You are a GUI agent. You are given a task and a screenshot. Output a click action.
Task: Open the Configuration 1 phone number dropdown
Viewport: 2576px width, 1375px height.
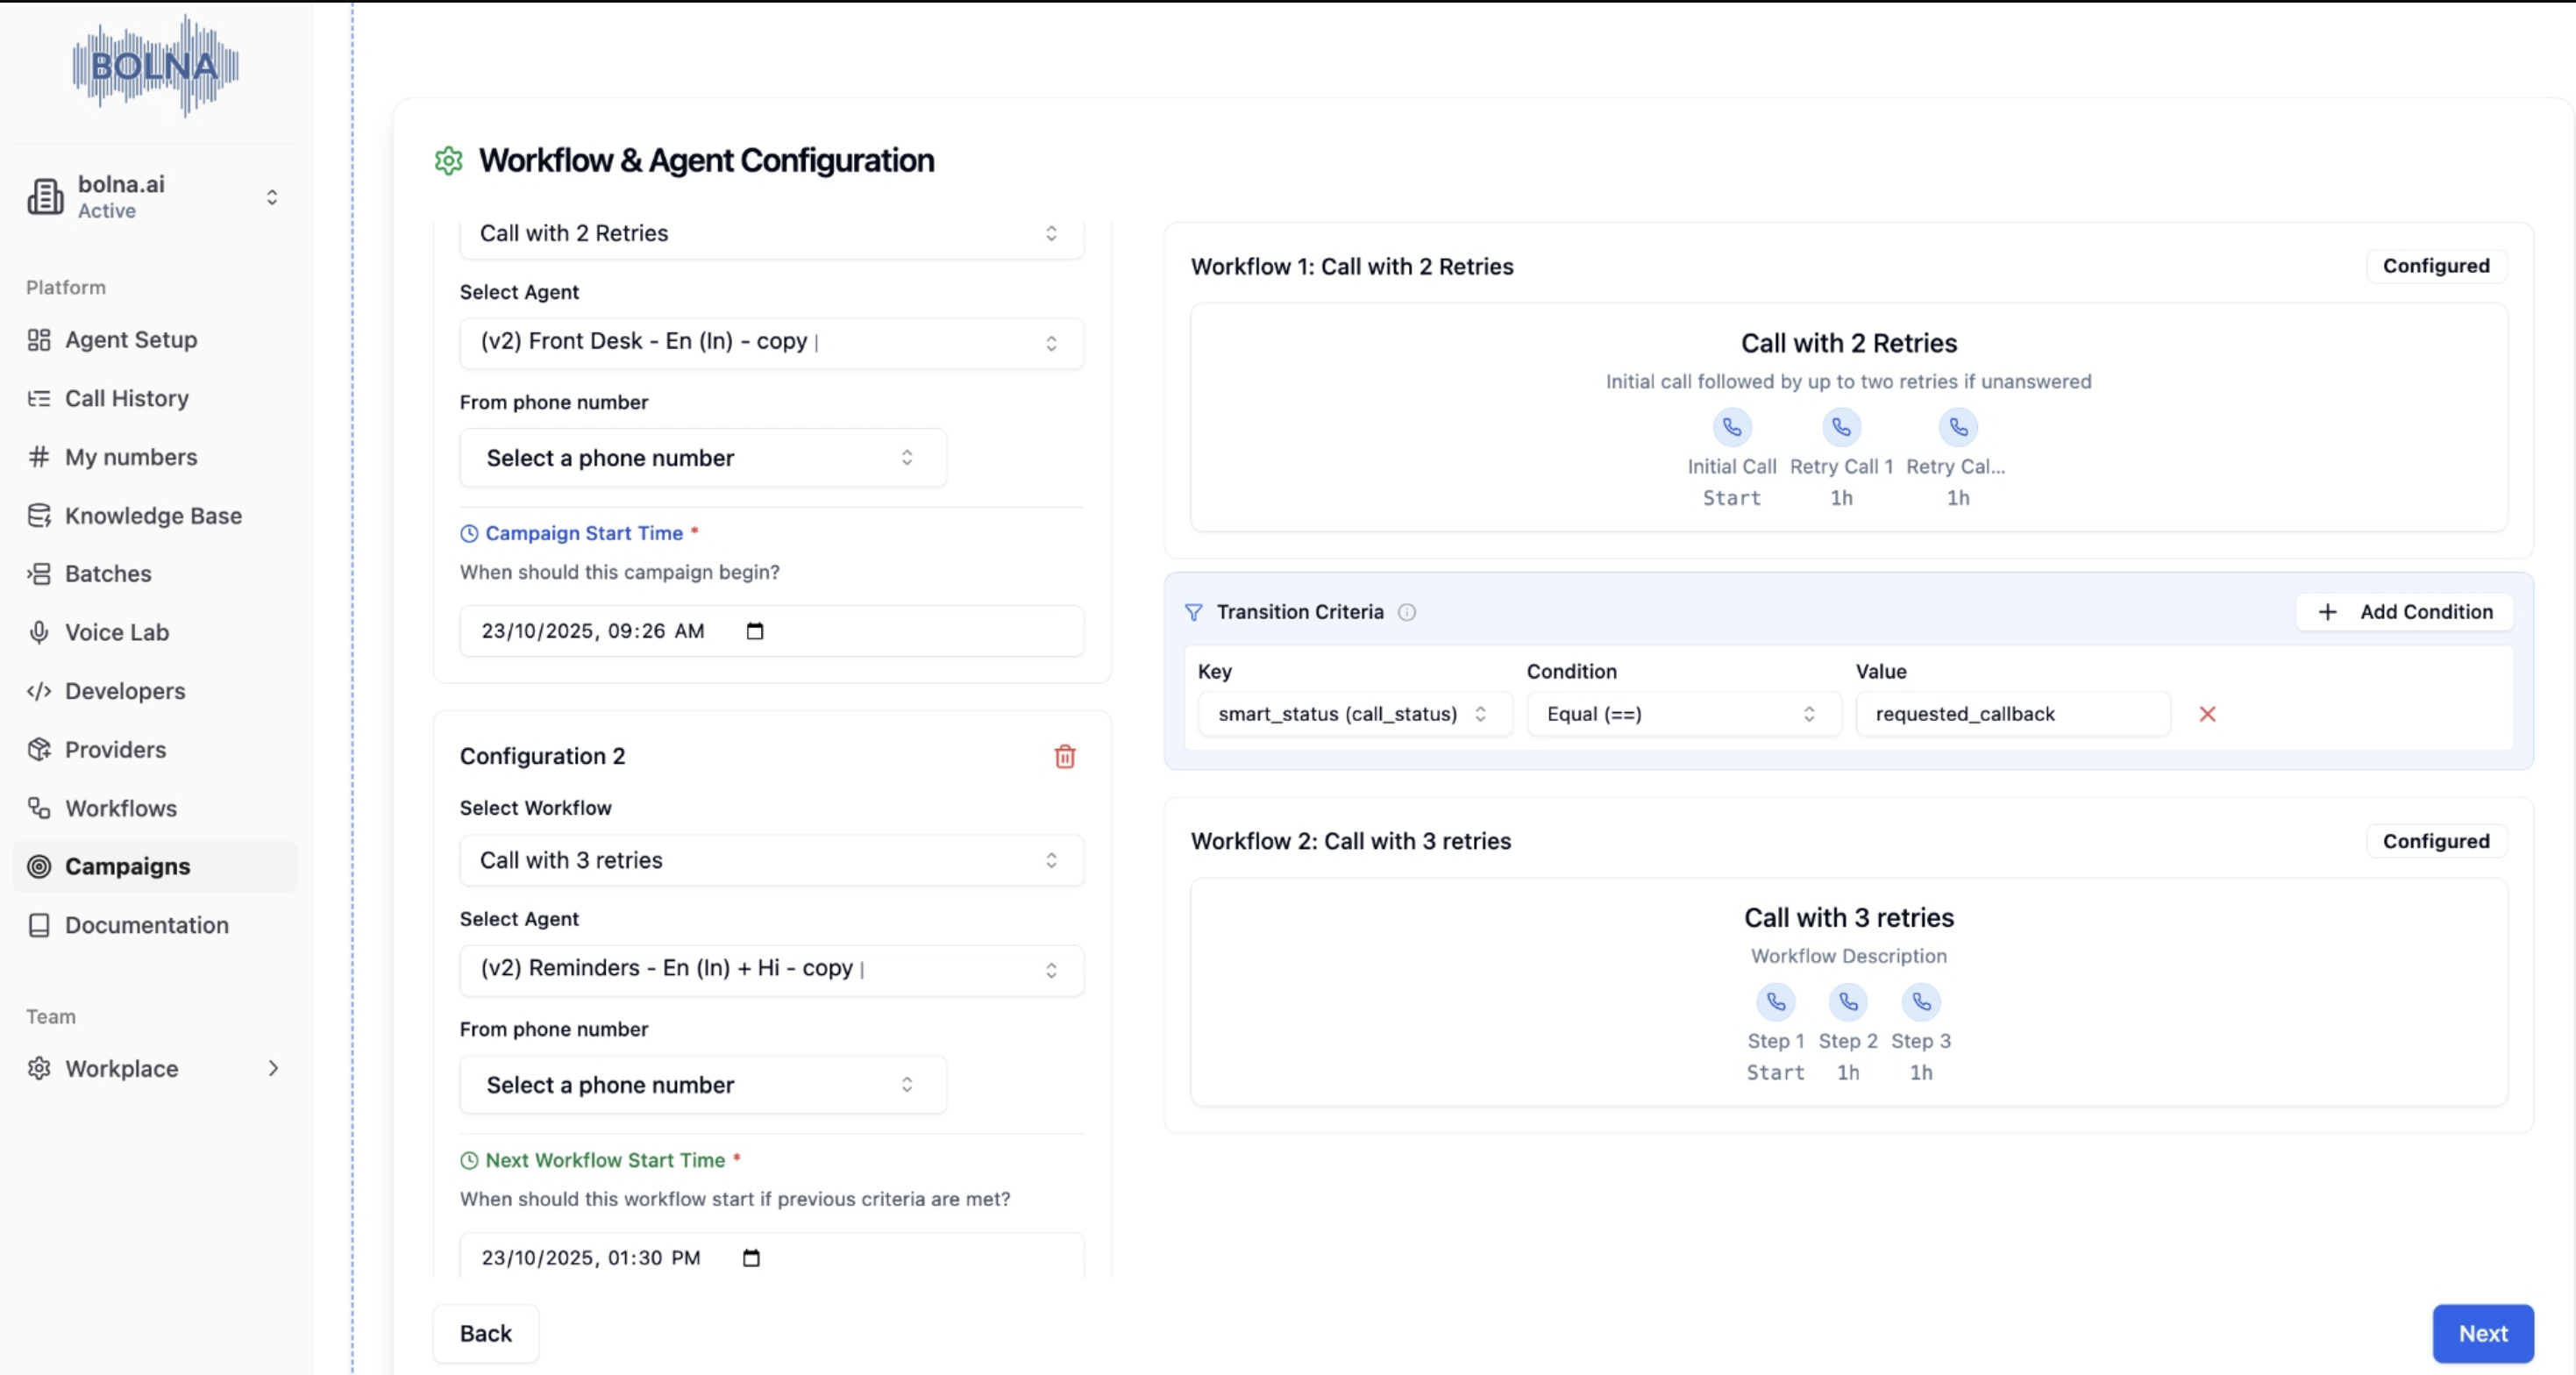pos(702,458)
